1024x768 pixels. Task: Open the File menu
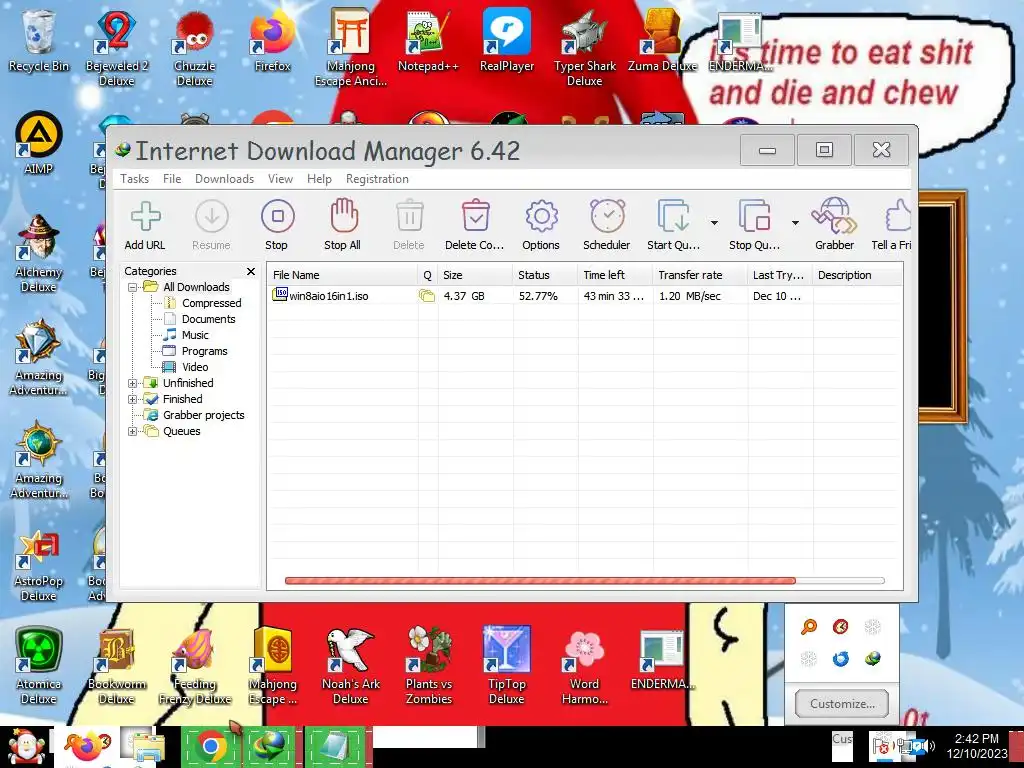click(x=172, y=179)
